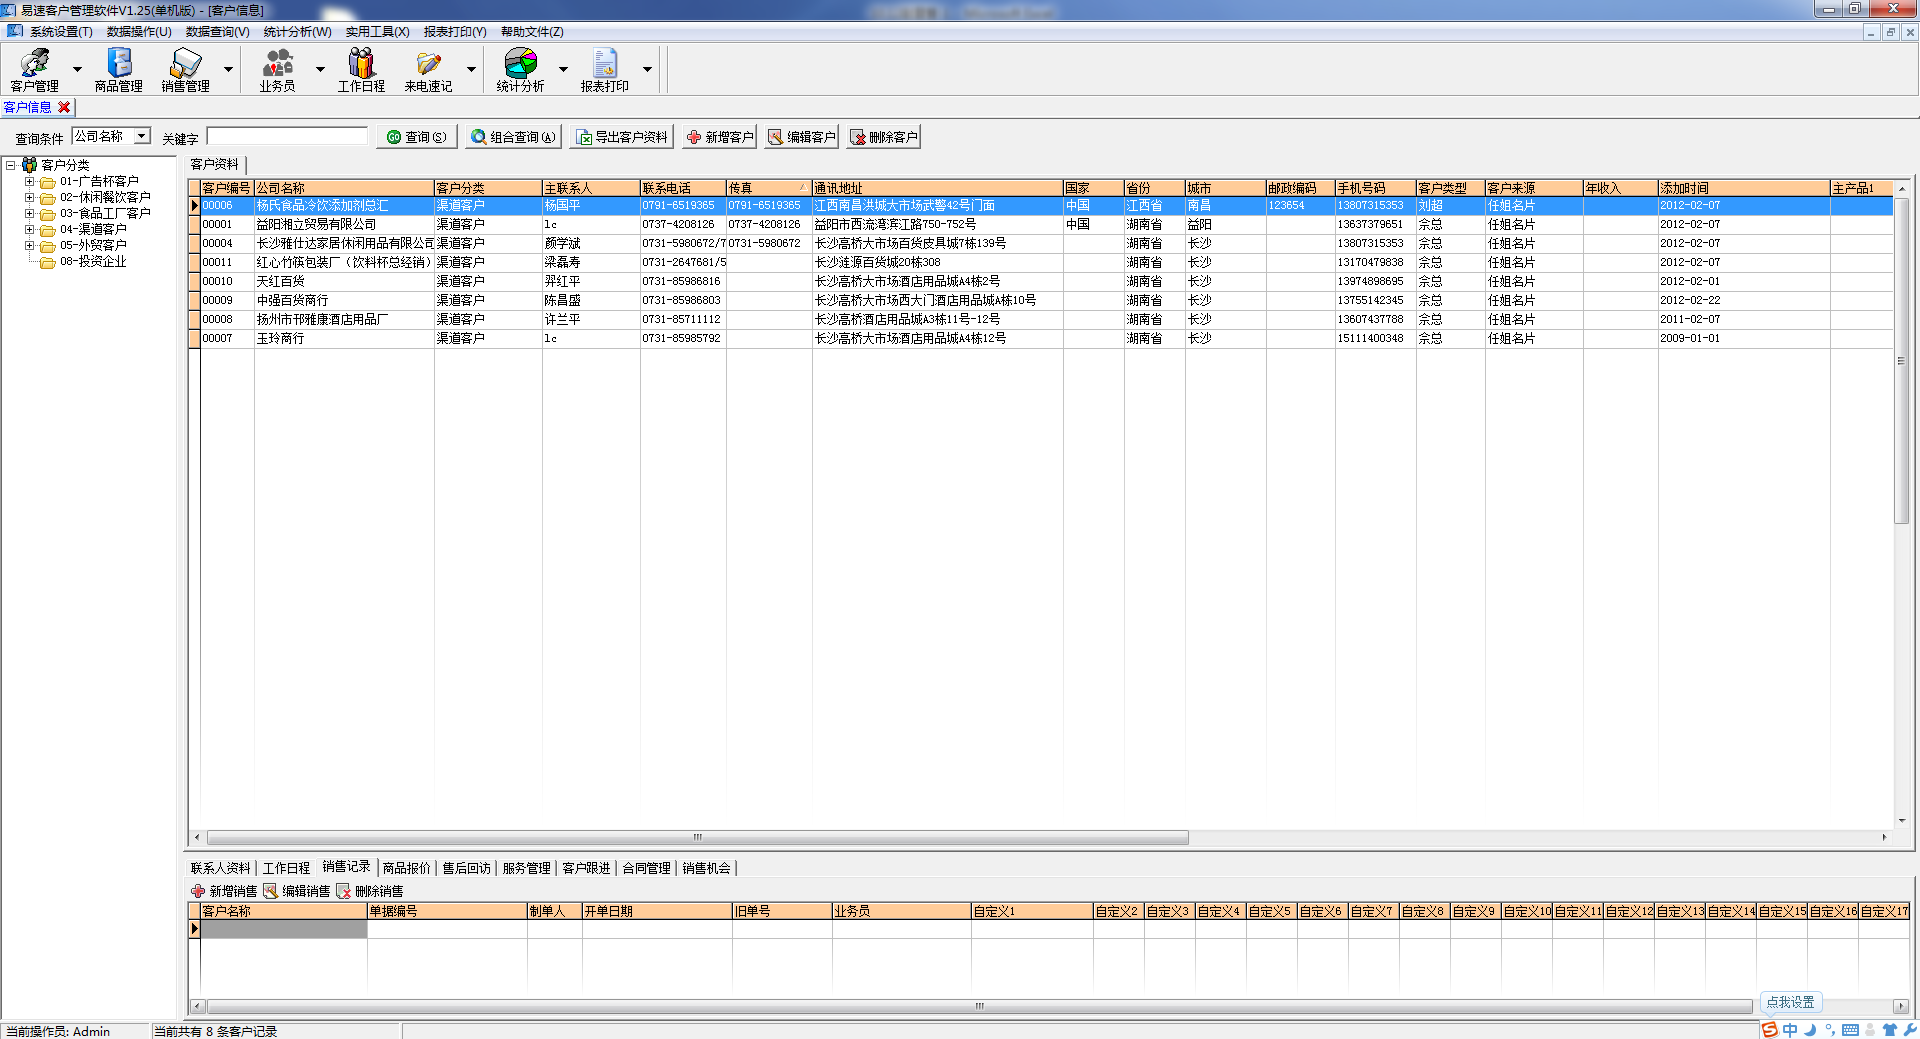Open the 系统设置(T) menu
This screenshot has width=1920, height=1039.
(61, 32)
